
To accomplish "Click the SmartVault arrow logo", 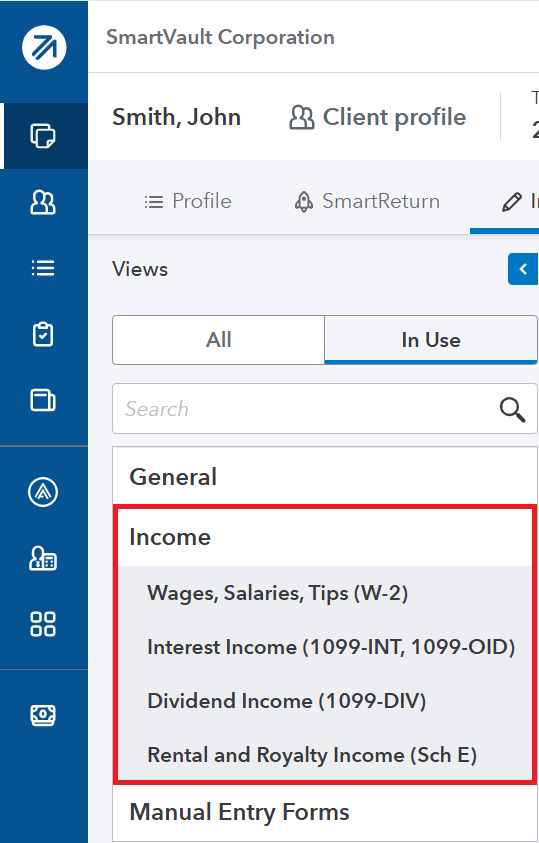I will [x=44, y=47].
